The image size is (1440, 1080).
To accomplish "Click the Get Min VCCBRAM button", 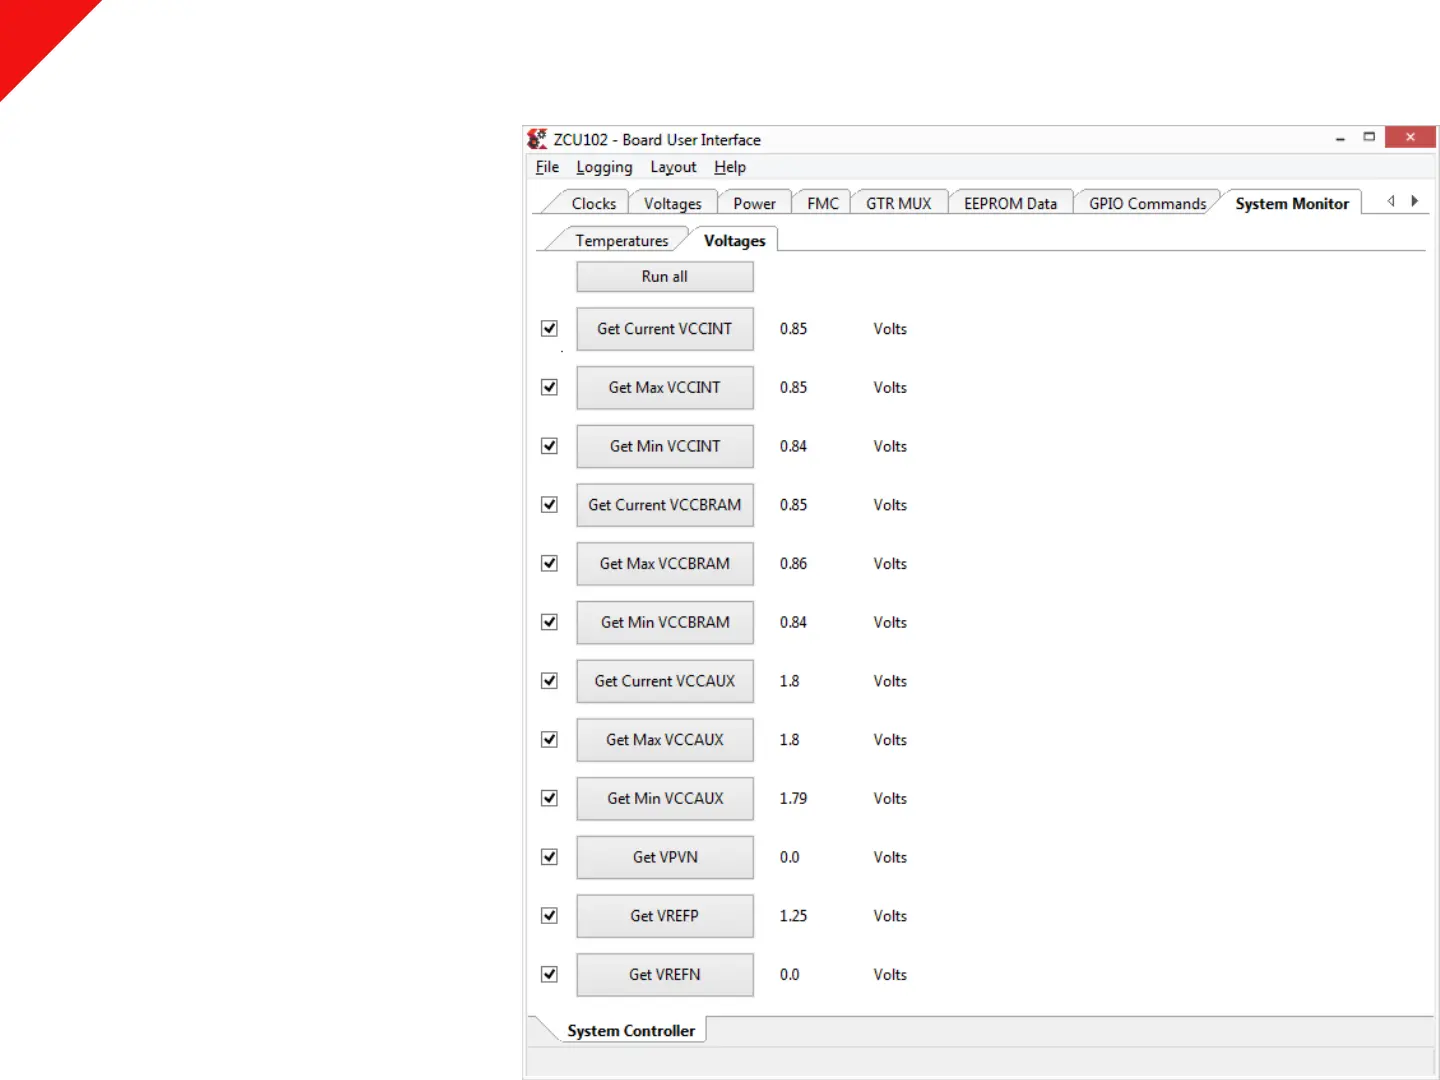I will [x=664, y=622].
